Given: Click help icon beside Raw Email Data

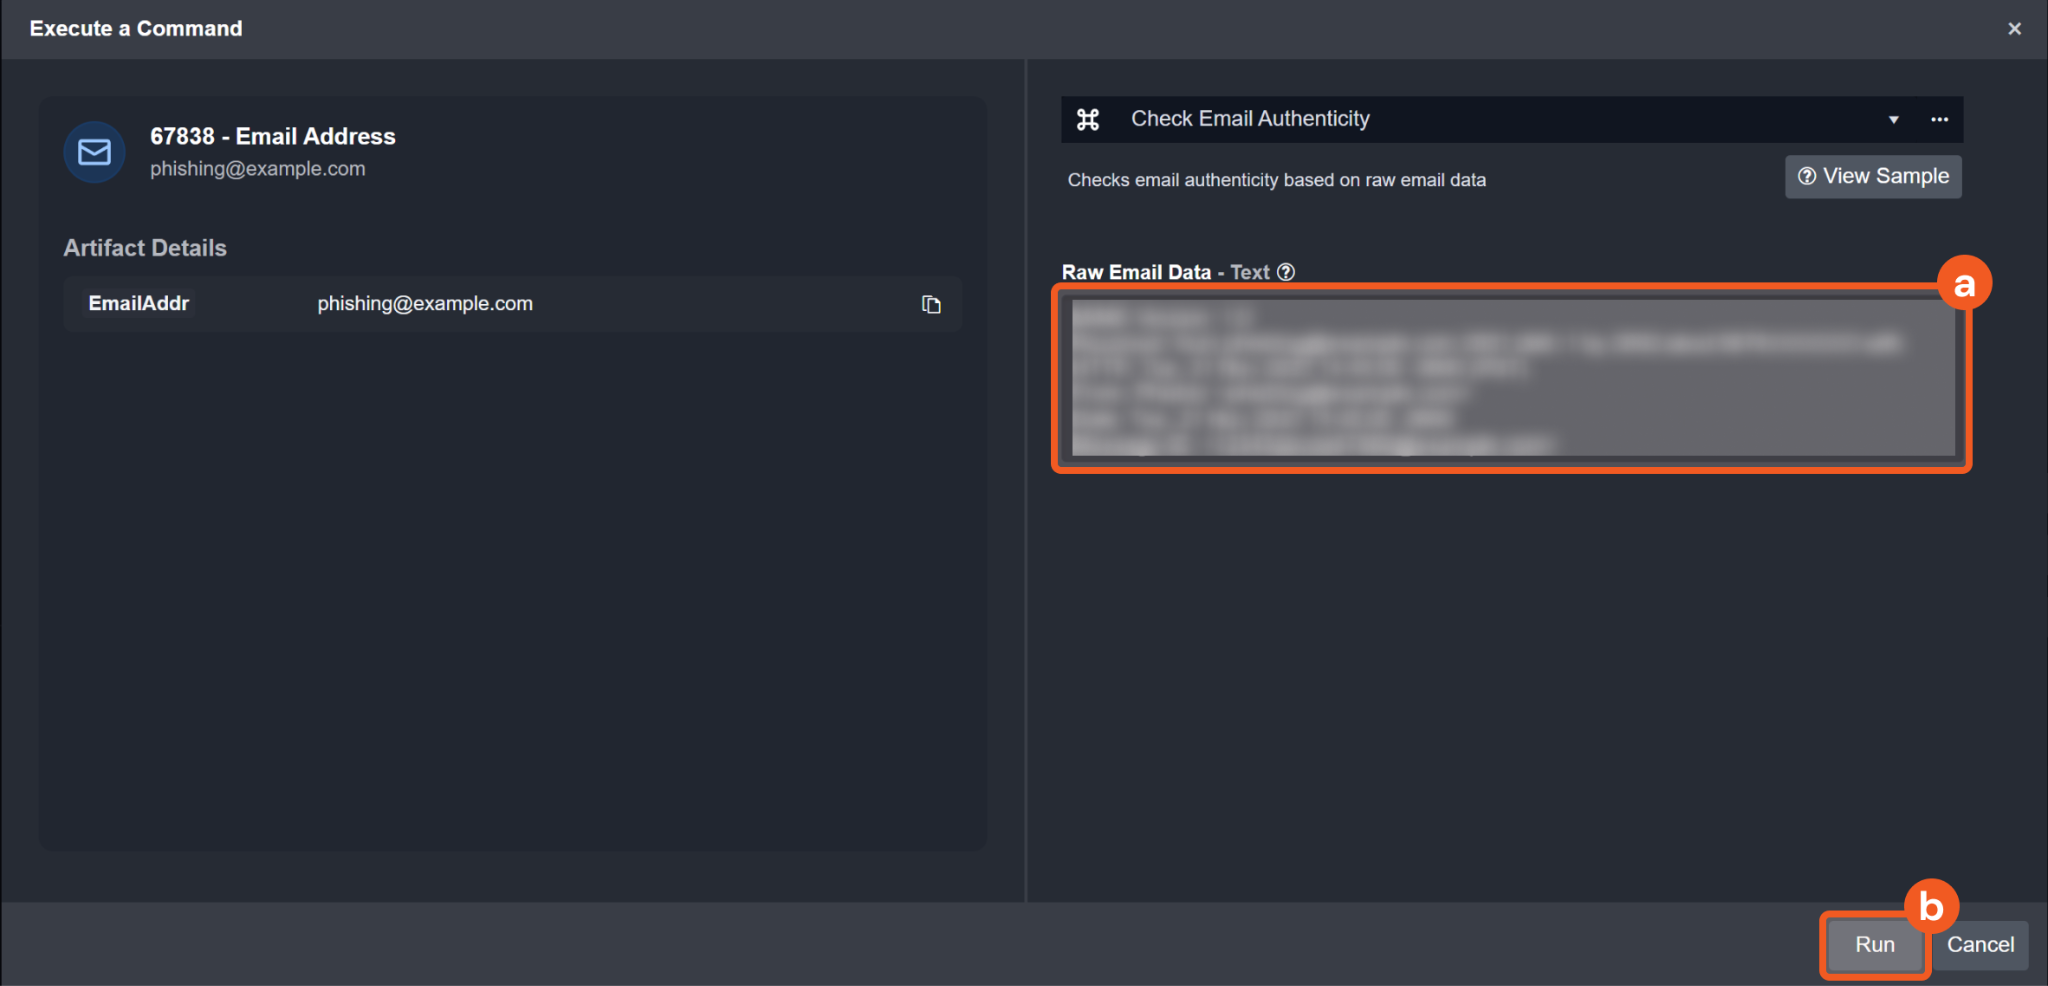Looking at the screenshot, I should (x=1286, y=272).
